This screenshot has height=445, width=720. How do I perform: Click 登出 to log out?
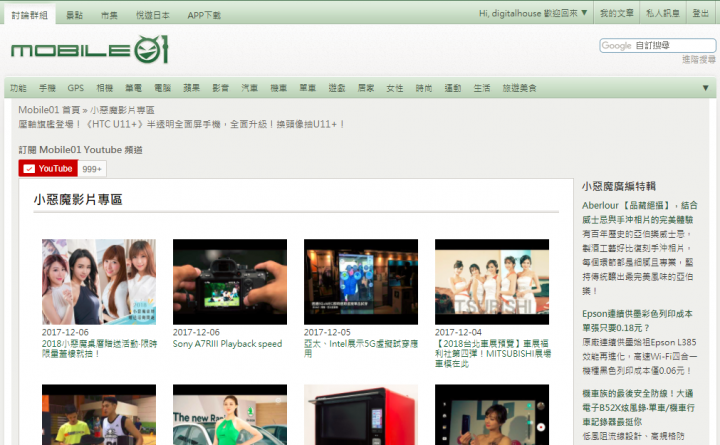point(701,13)
